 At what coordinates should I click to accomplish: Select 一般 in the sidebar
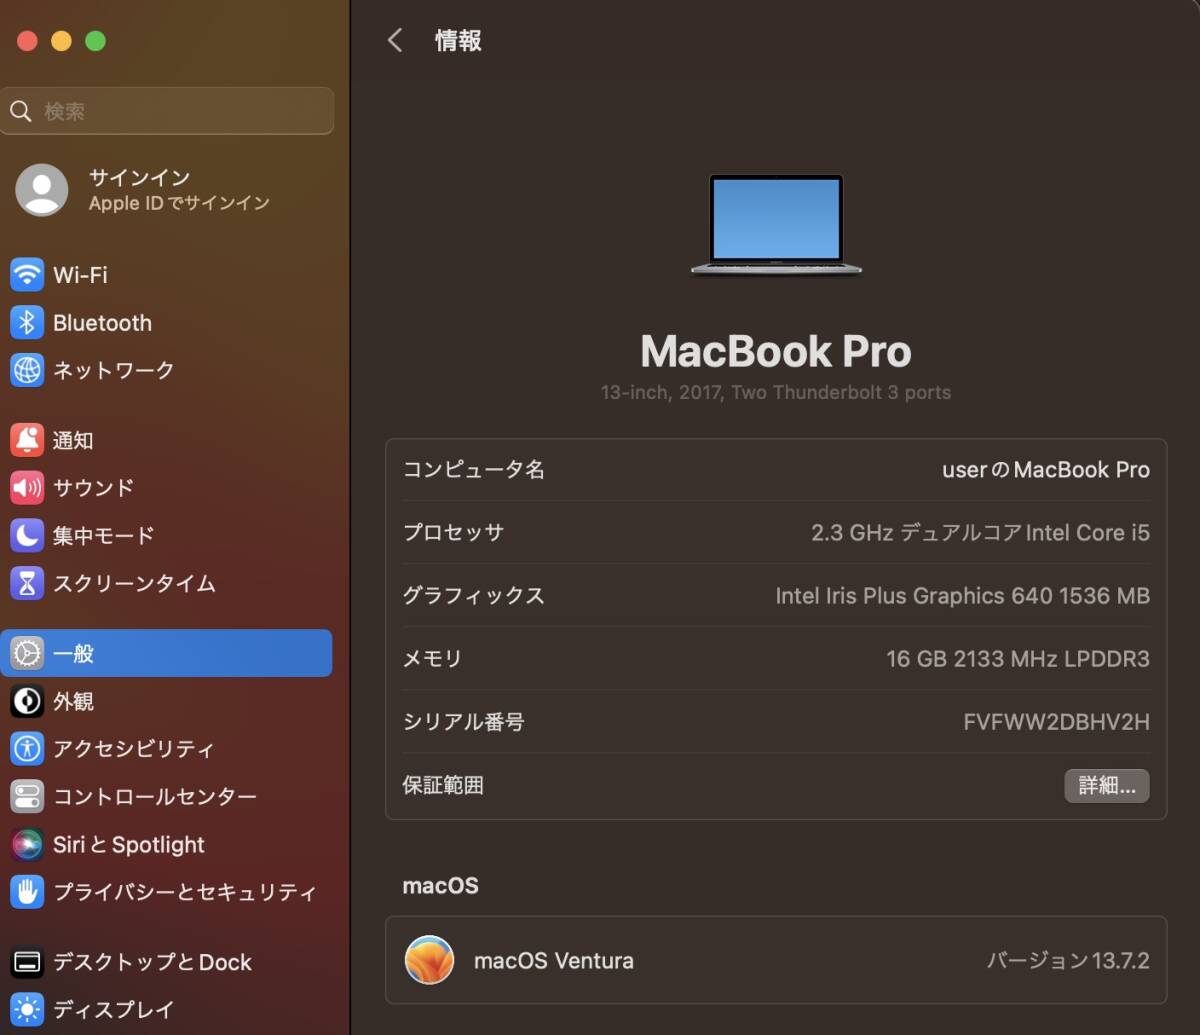pyautogui.click(x=166, y=653)
